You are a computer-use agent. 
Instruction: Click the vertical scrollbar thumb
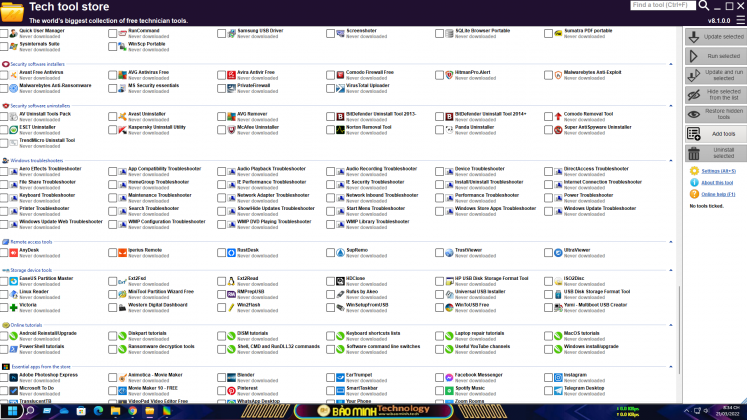pos(679,330)
